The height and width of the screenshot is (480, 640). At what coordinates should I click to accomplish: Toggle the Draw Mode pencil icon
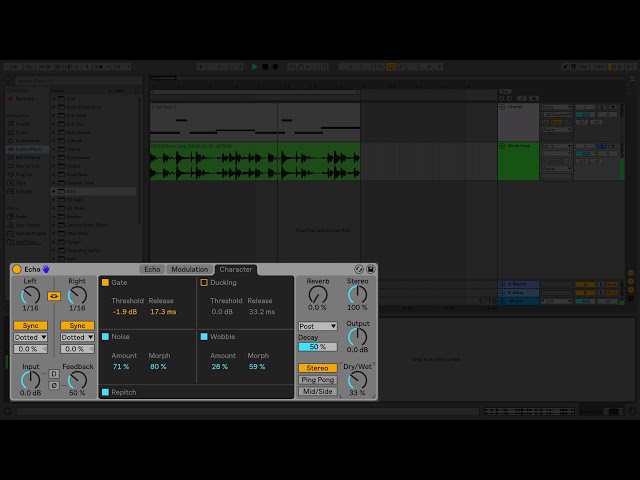click(565, 67)
